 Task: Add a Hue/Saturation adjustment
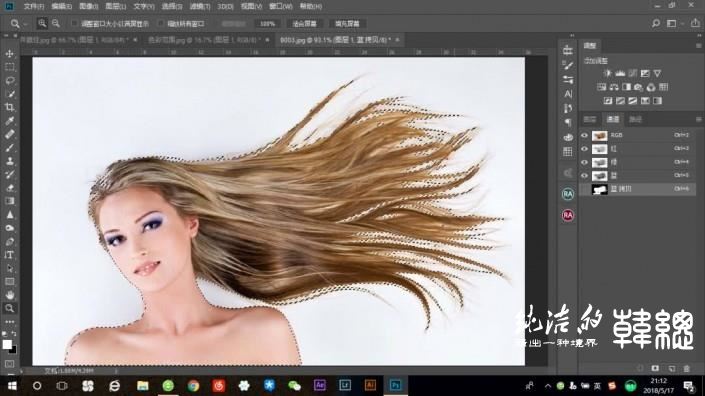pyautogui.click(x=602, y=87)
